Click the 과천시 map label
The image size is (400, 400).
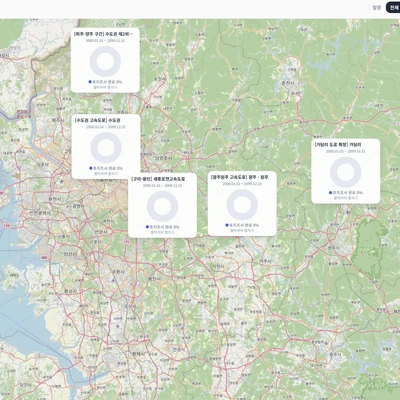click(108, 221)
